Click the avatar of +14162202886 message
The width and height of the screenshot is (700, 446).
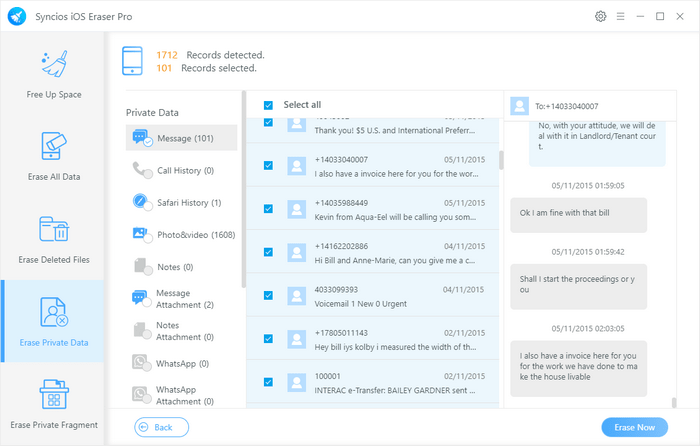296,253
